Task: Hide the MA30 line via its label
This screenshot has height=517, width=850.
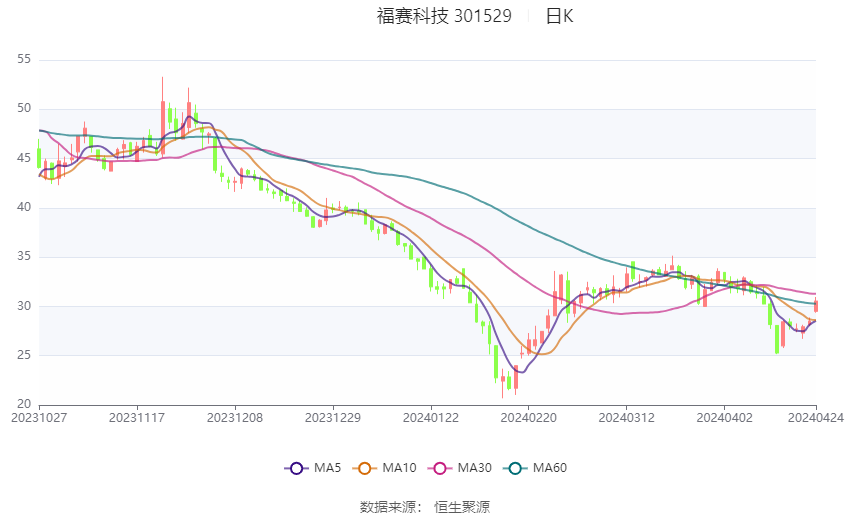Action: (475, 468)
